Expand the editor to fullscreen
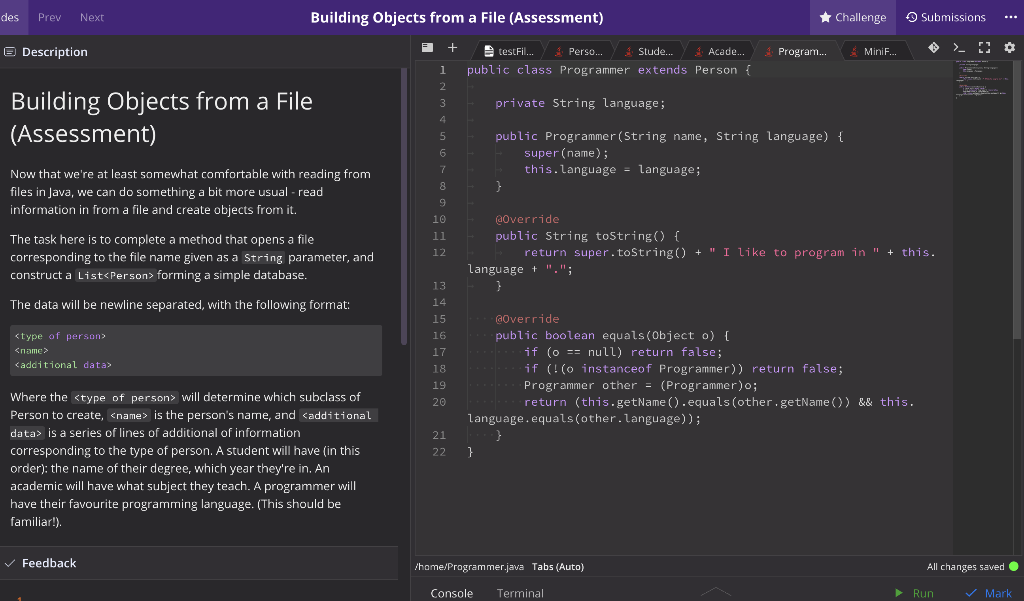Screen dimensions: 1024x601 [985, 47]
